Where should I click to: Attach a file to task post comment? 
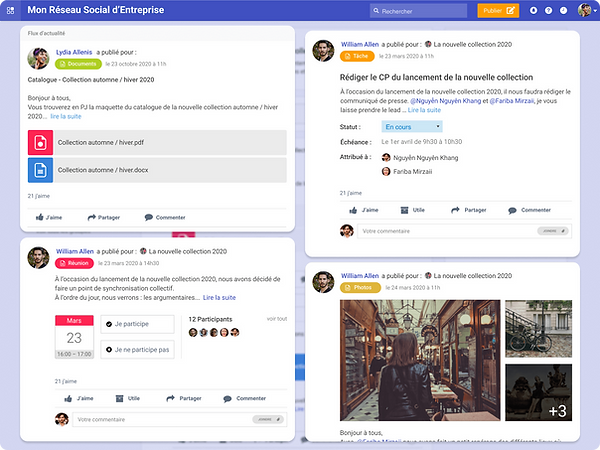[553, 231]
